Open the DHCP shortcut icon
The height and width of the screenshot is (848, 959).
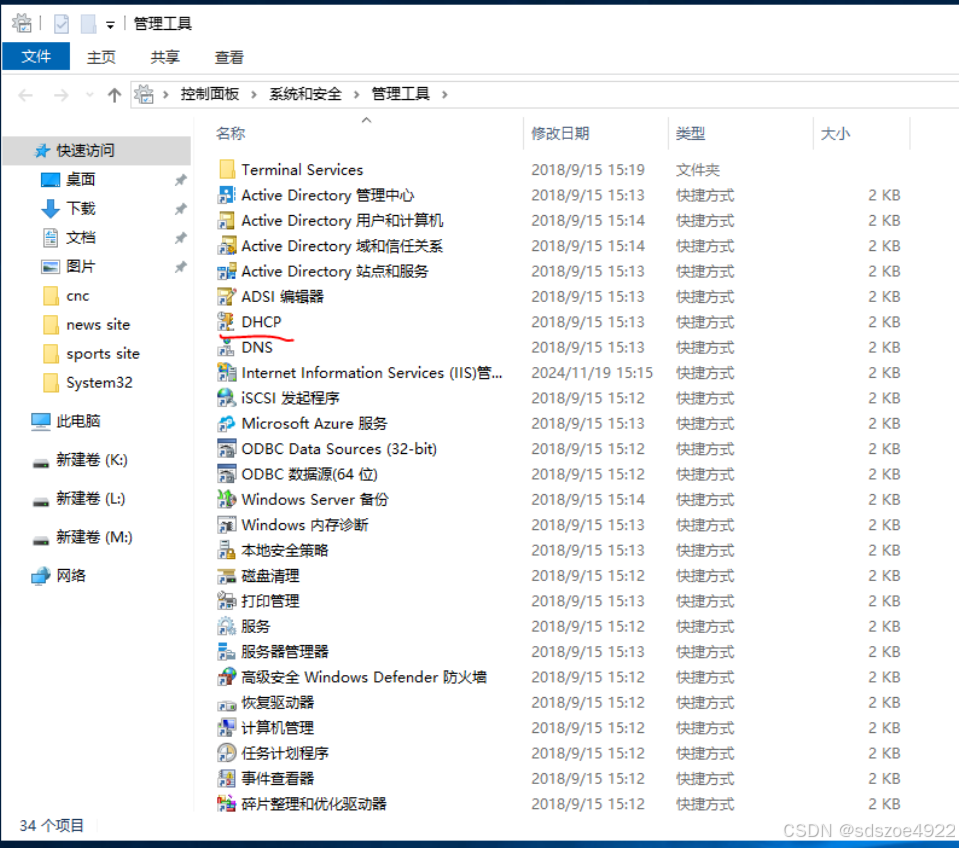coord(226,322)
